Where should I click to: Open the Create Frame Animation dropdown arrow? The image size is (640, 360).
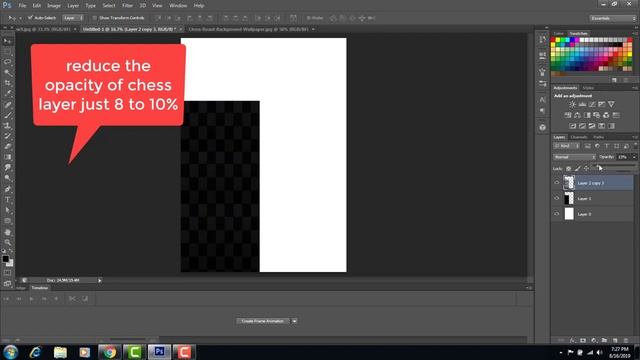coord(294,321)
